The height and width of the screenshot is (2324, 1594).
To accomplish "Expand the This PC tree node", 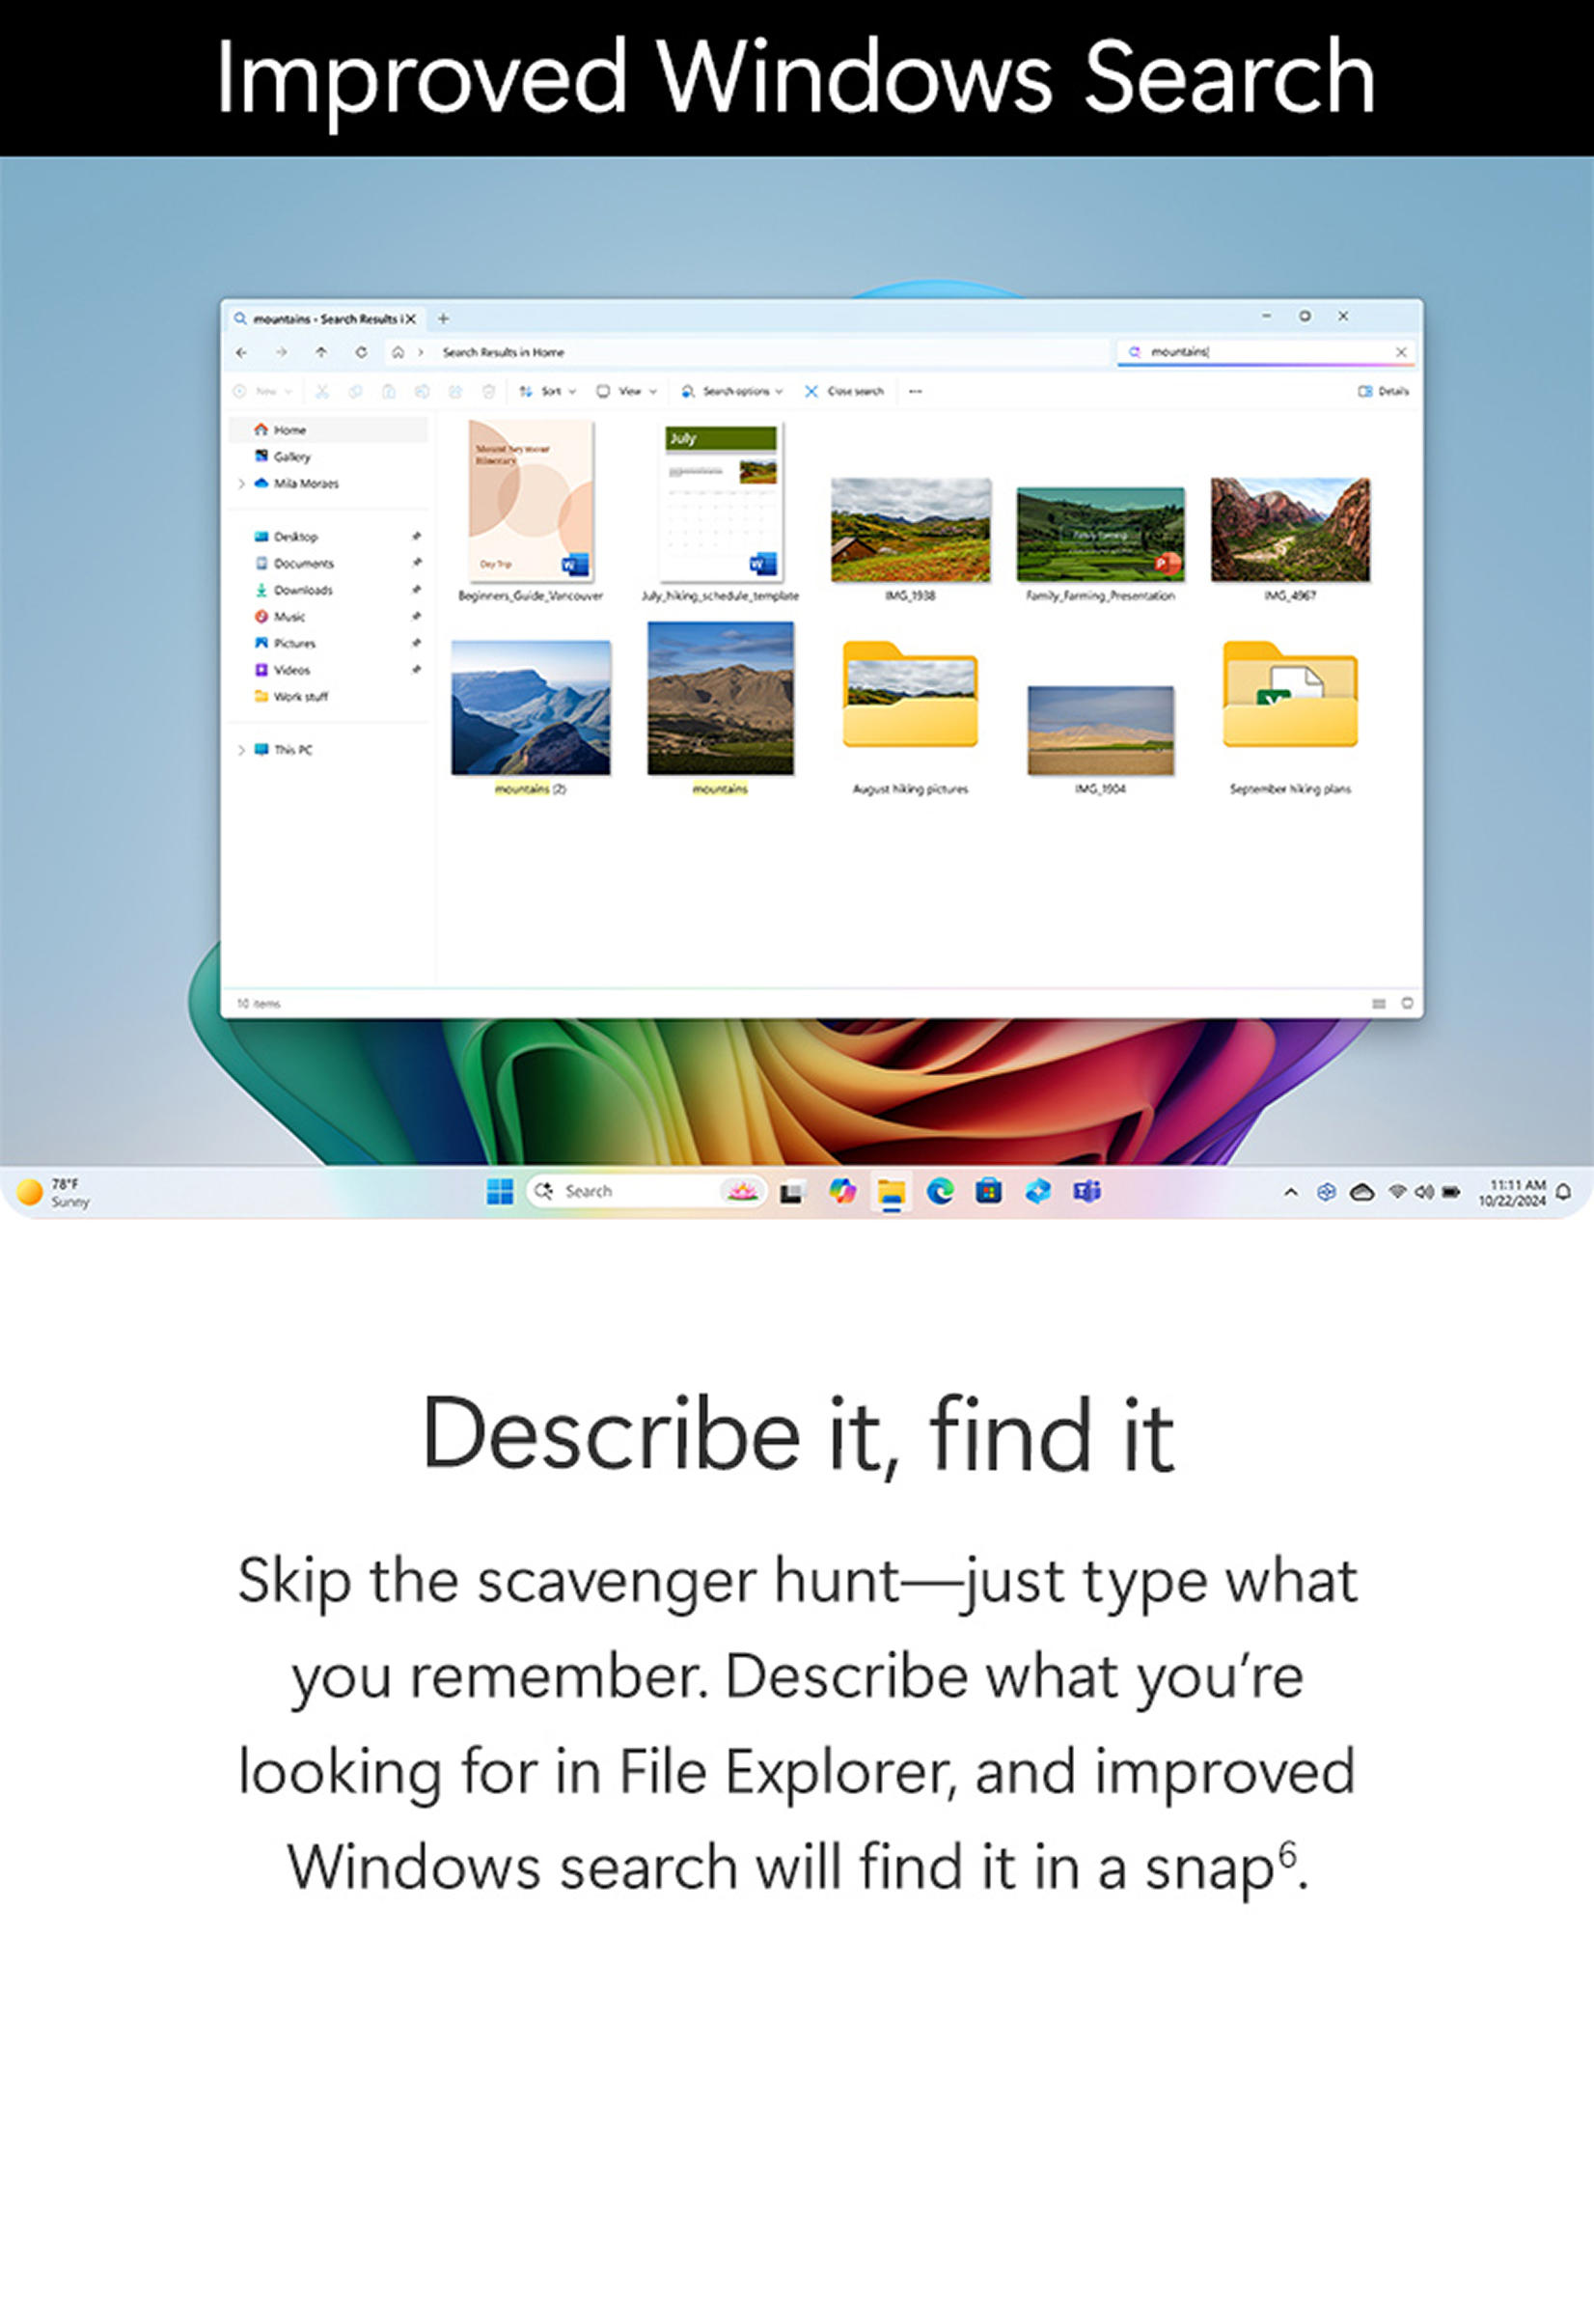I will point(241,750).
